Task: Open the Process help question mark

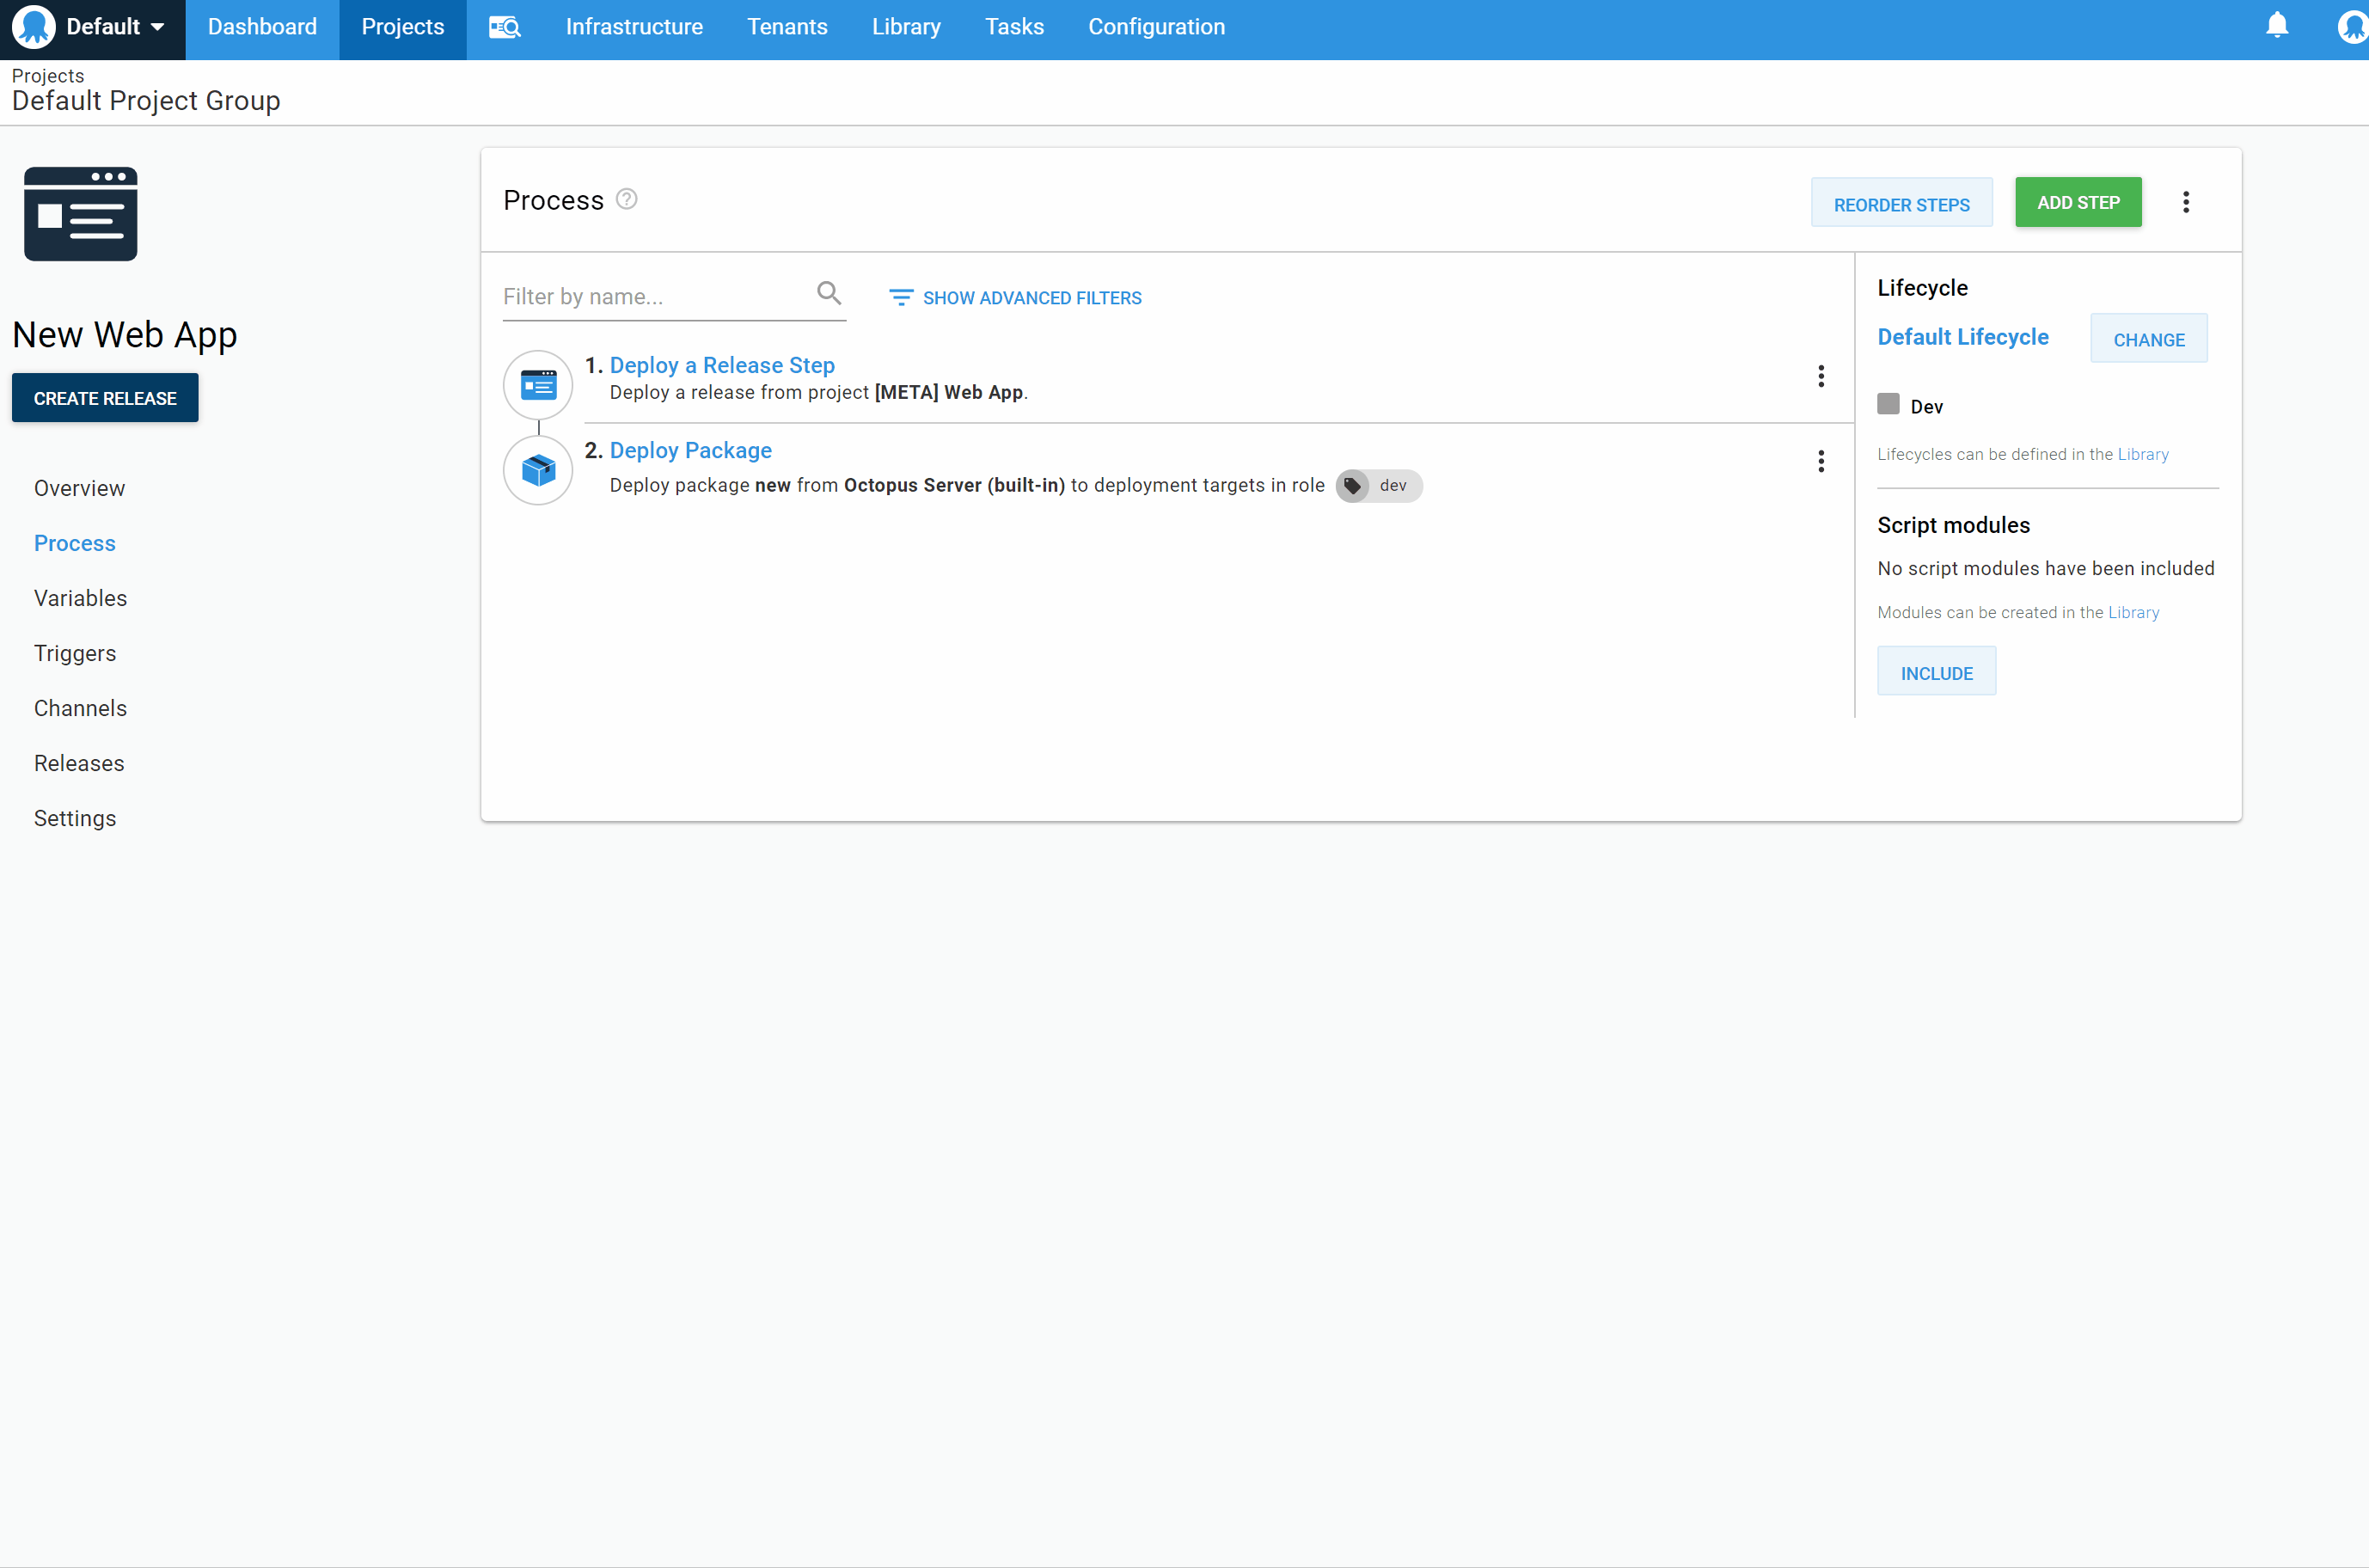Action: click(x=626, y=199)
